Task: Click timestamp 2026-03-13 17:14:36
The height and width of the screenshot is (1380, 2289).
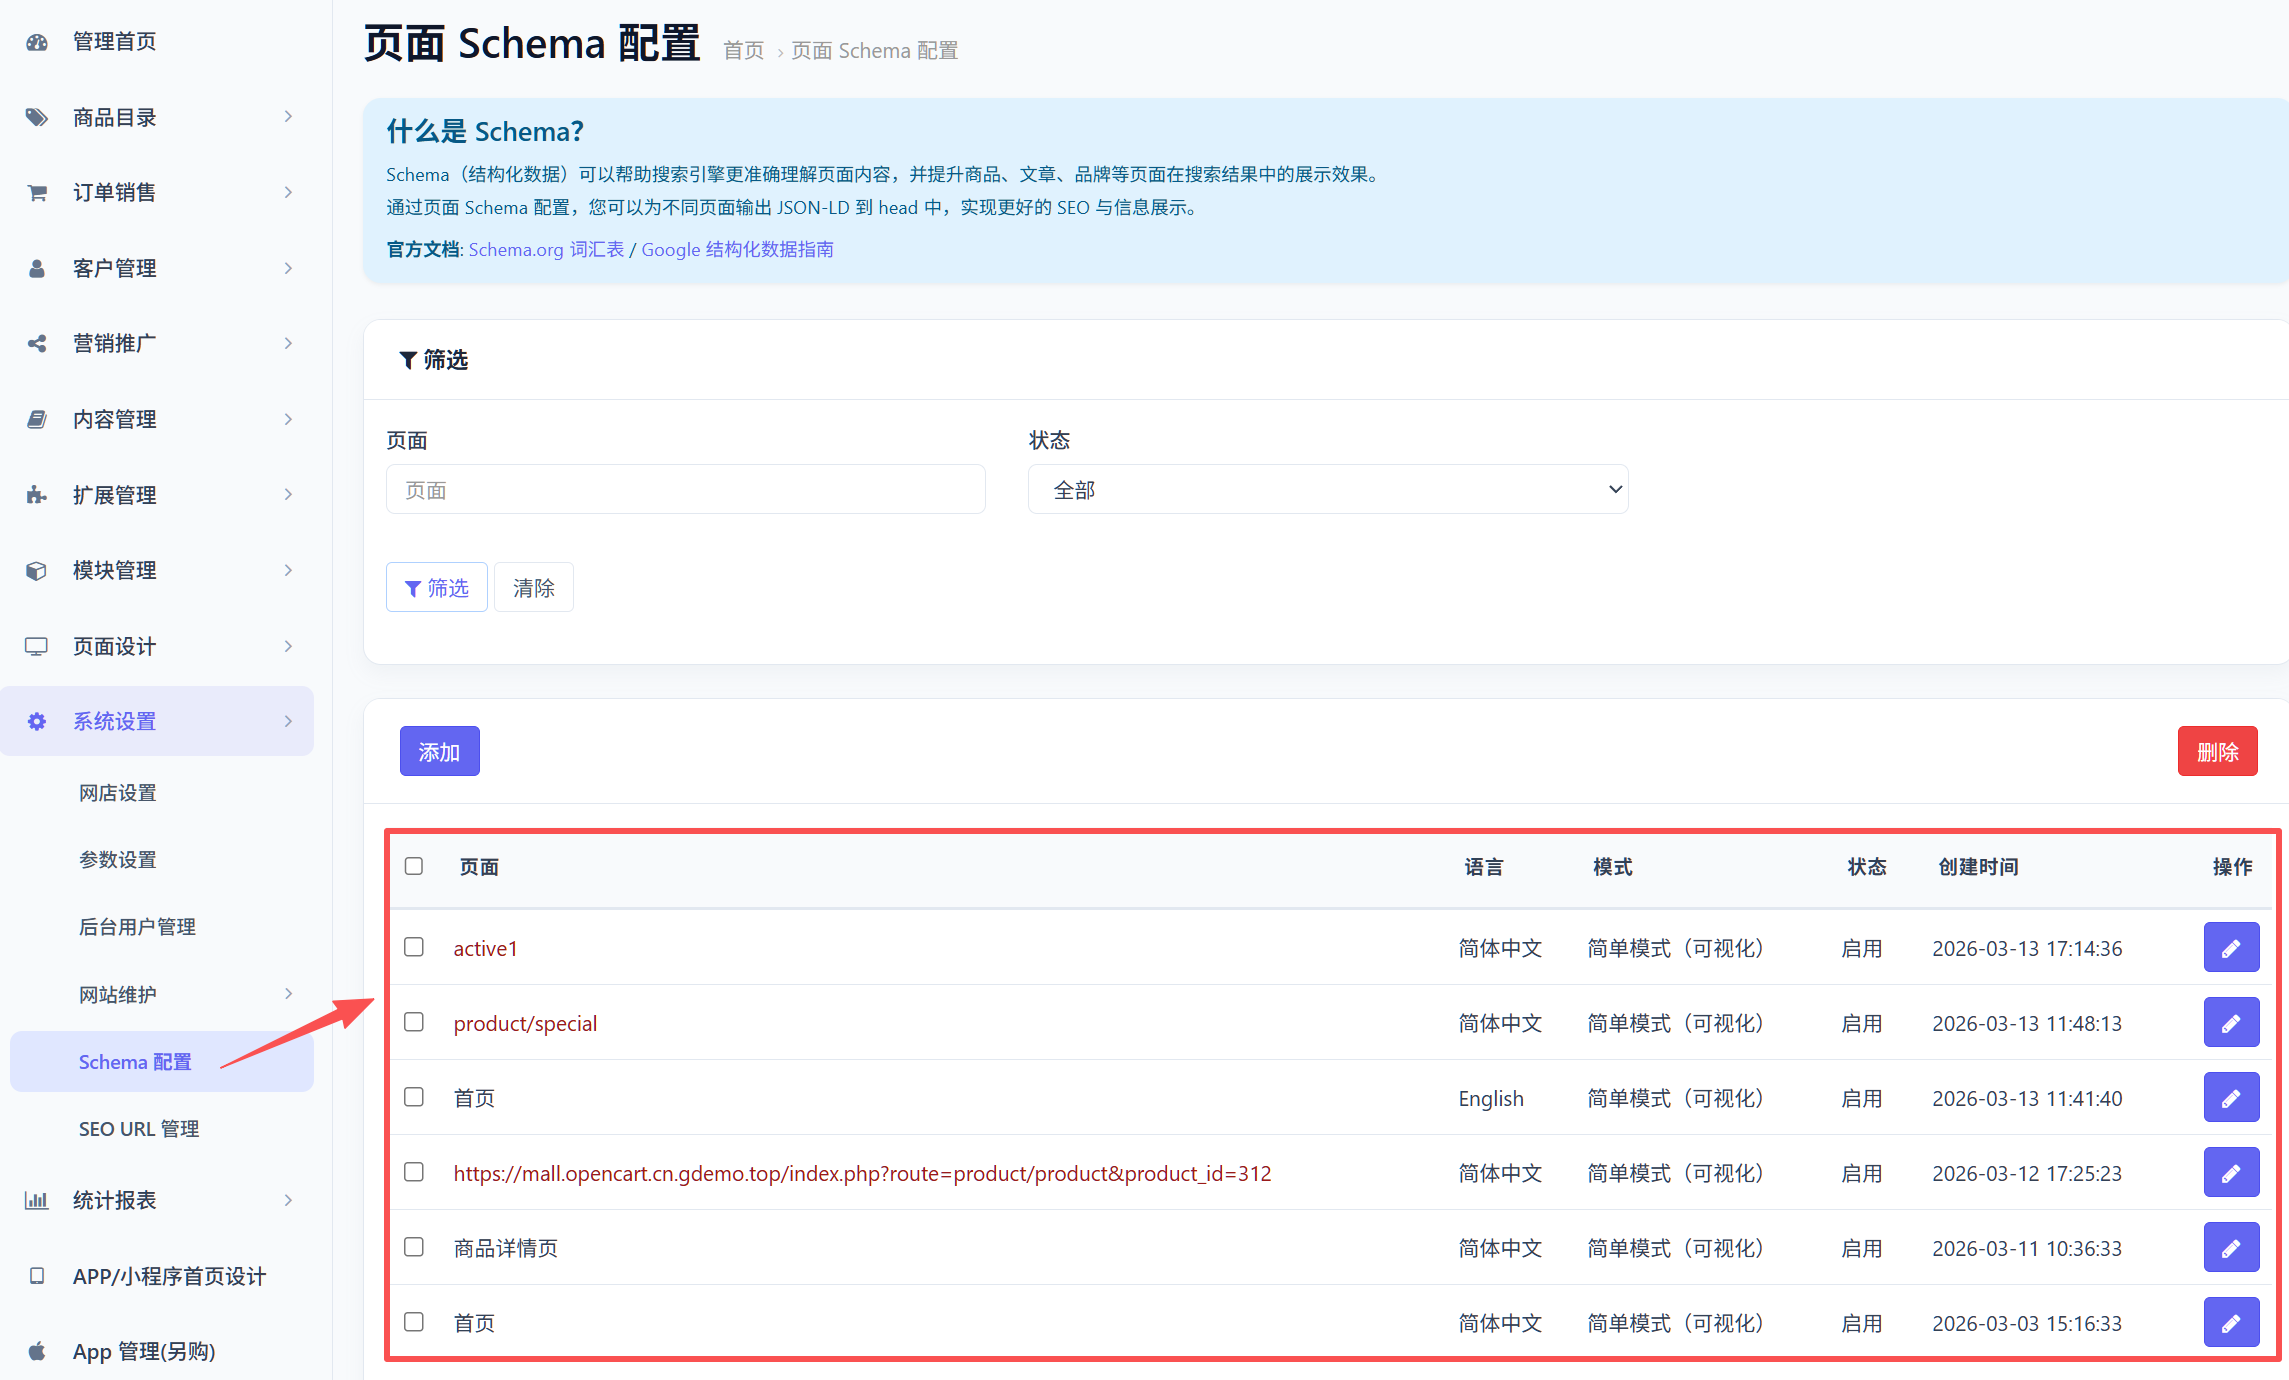Action: 2027,948
